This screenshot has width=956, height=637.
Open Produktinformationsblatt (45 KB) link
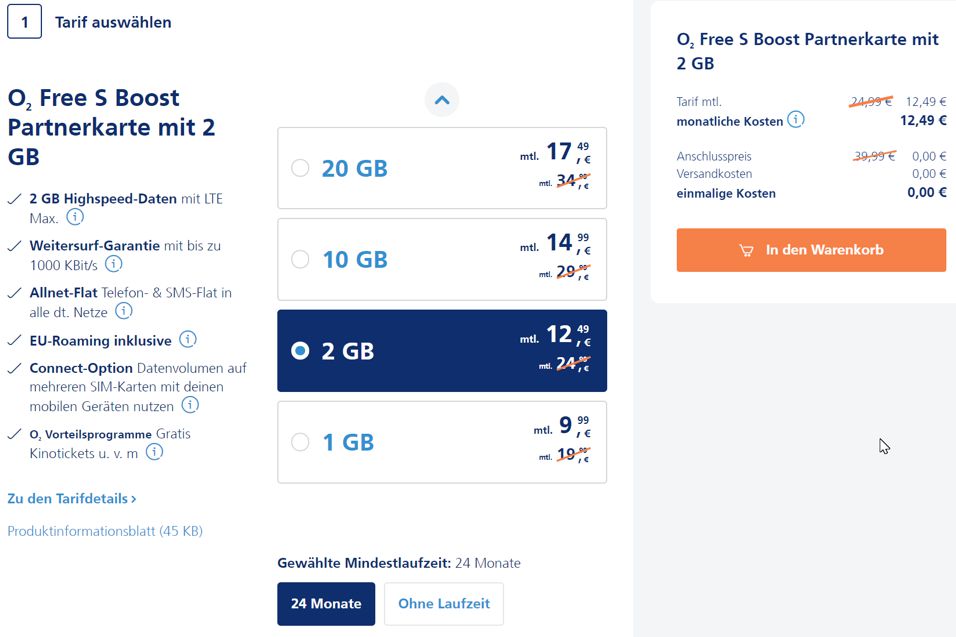coord(105,531)
